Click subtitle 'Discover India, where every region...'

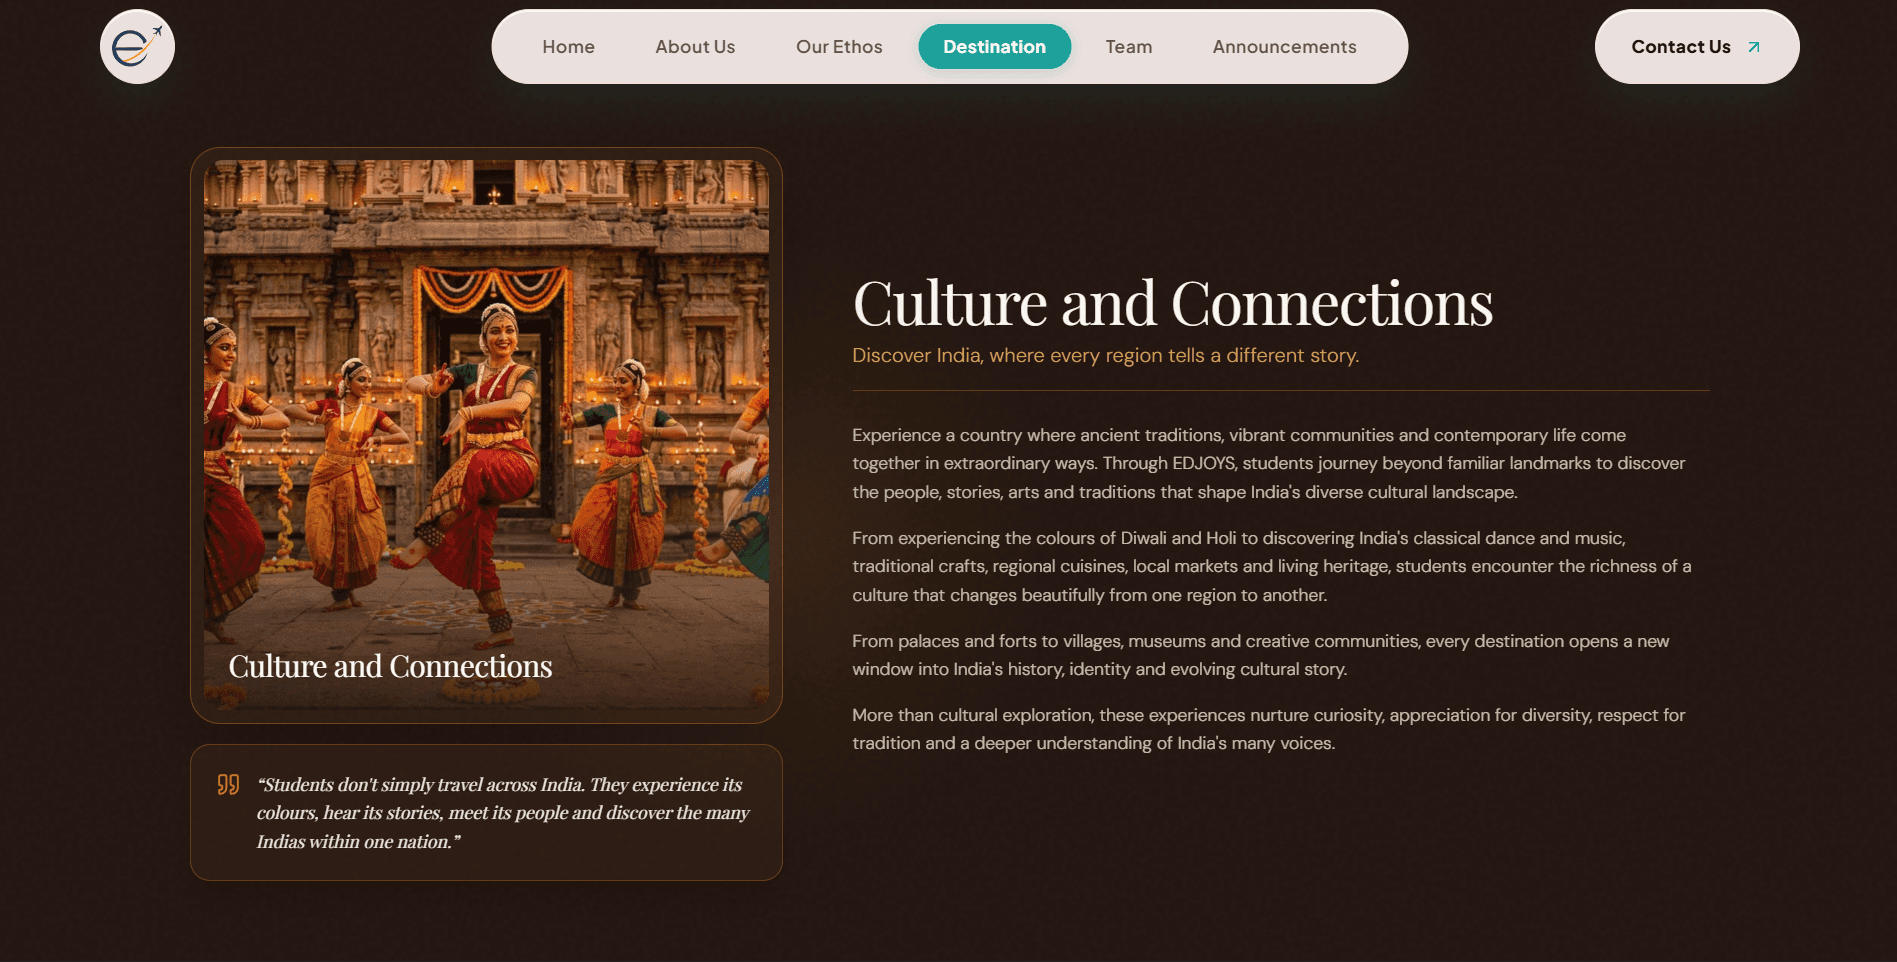tap(1105, 355)
